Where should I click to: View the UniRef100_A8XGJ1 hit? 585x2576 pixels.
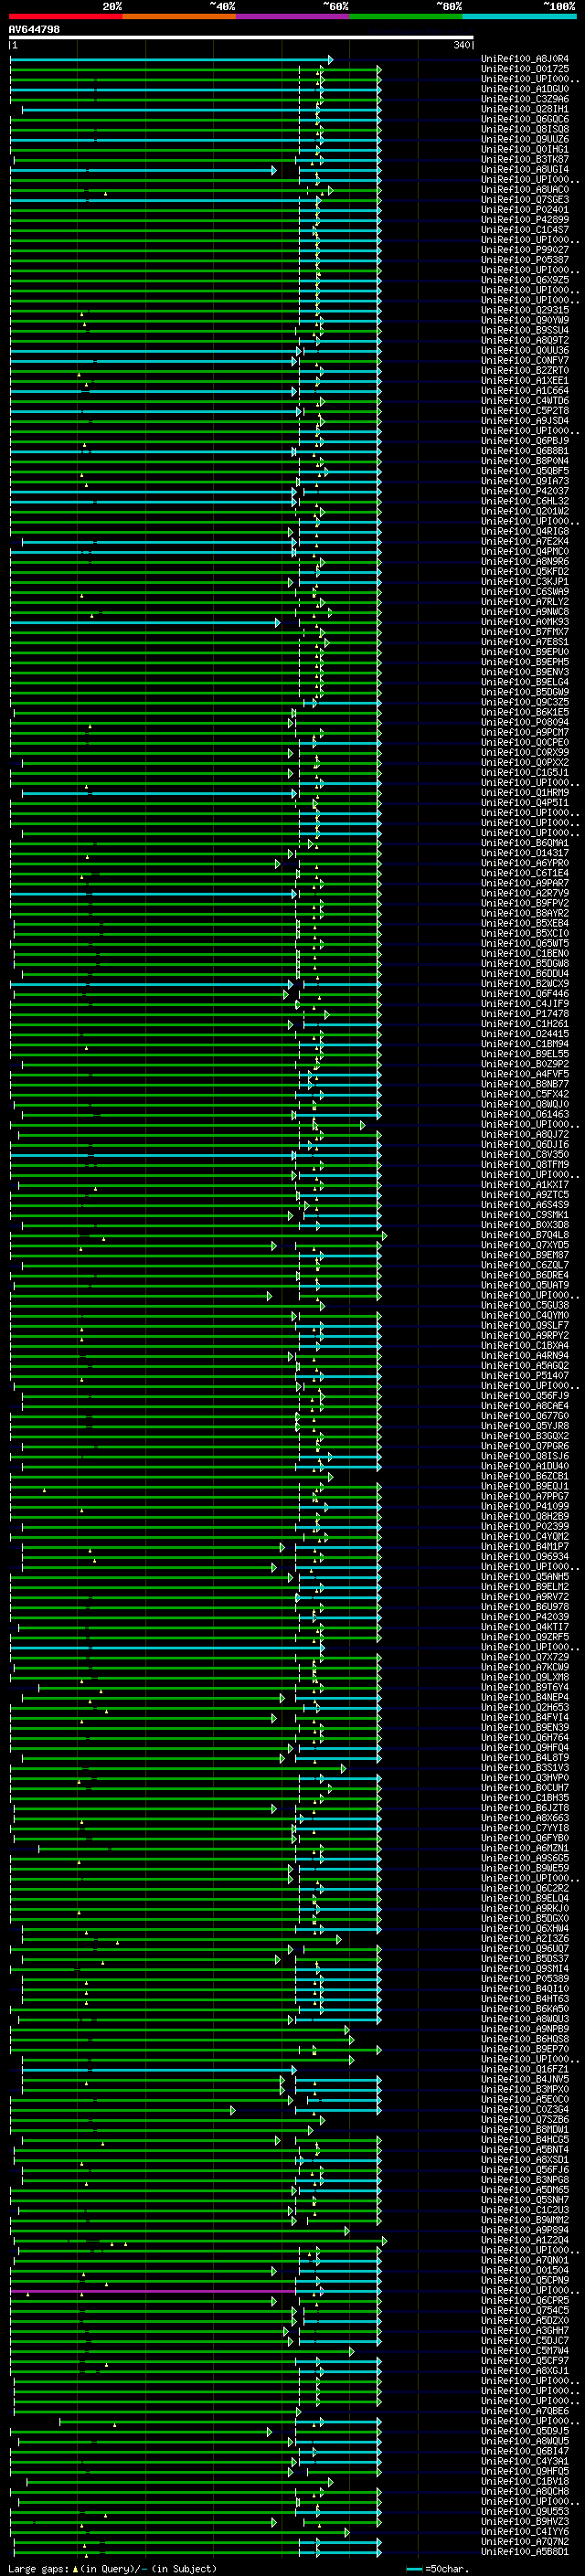coord(525,2371)
